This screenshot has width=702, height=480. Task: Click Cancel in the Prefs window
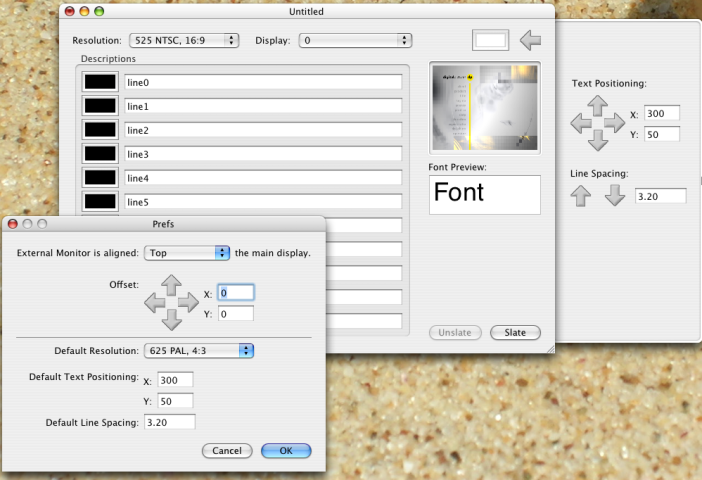[x=227, y=451]
